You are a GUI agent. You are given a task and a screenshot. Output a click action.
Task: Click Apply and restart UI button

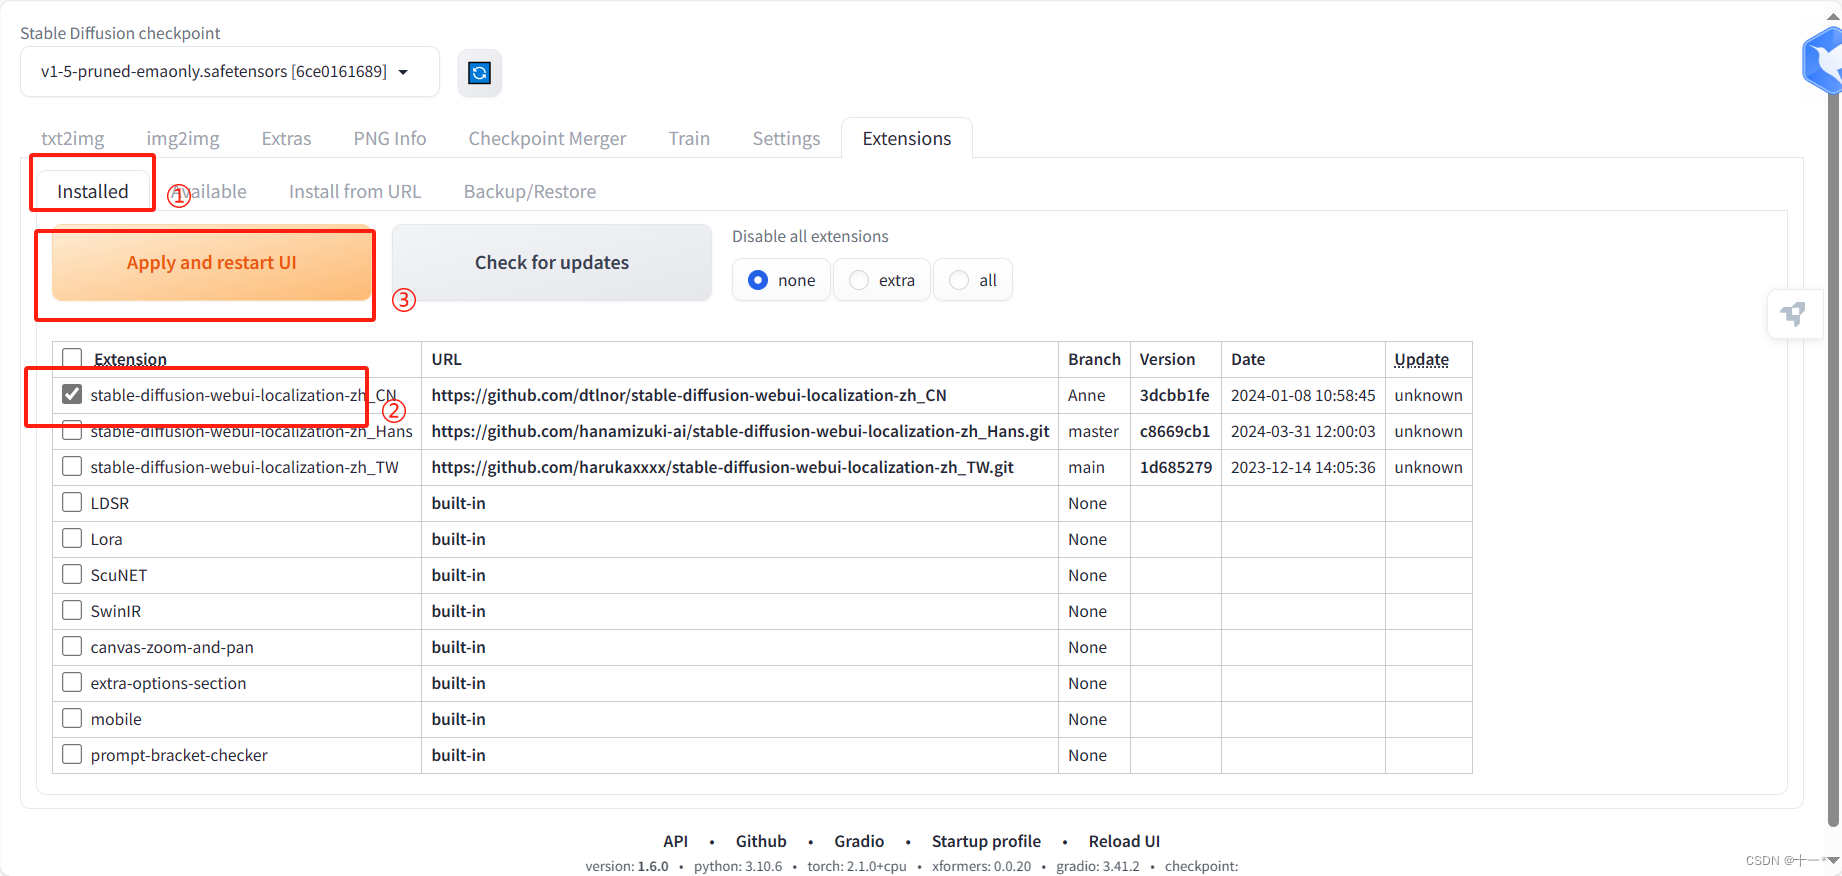[x=212, y=262]
